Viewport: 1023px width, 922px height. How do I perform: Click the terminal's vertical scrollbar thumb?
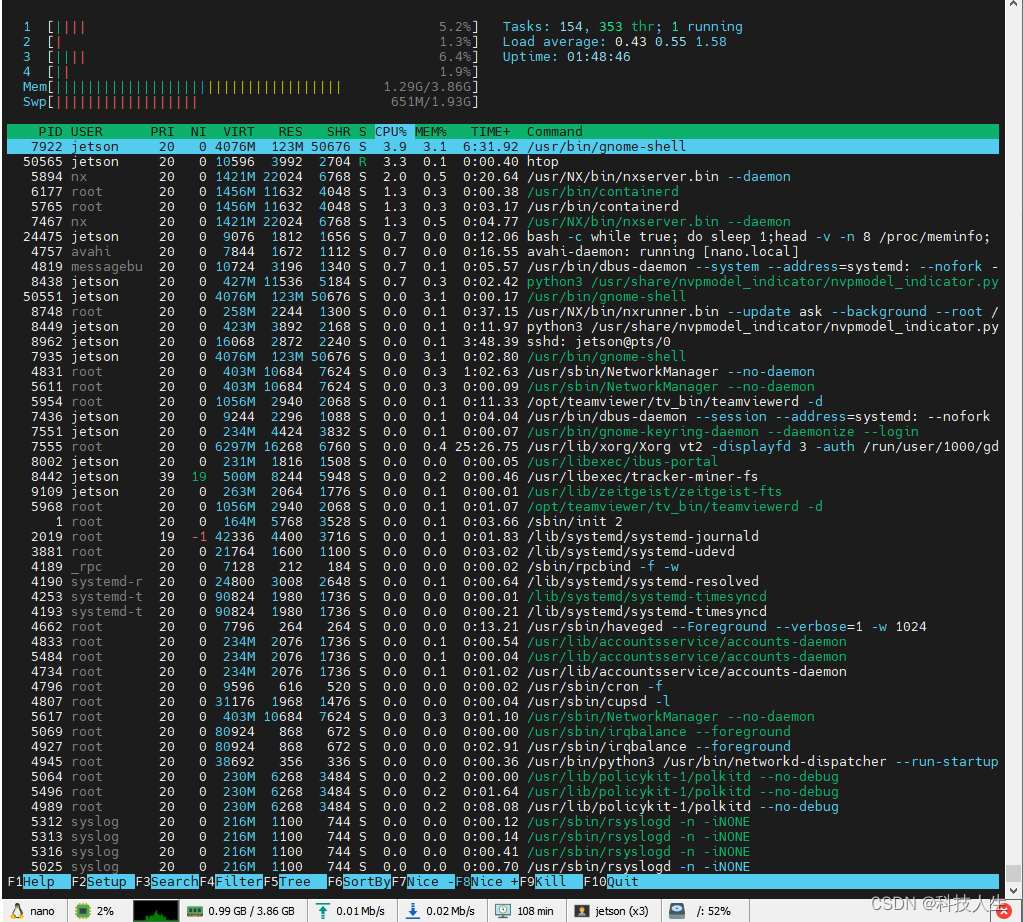point(1013,873)
